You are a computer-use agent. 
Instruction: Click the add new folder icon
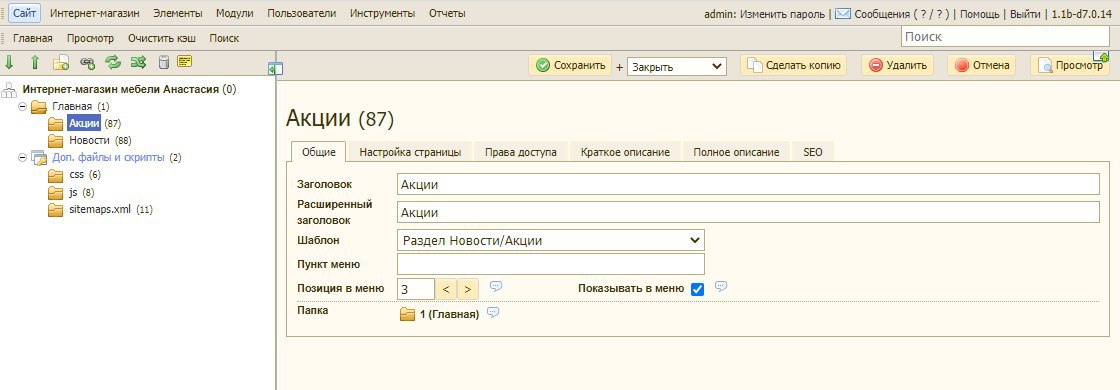[61, 62]
